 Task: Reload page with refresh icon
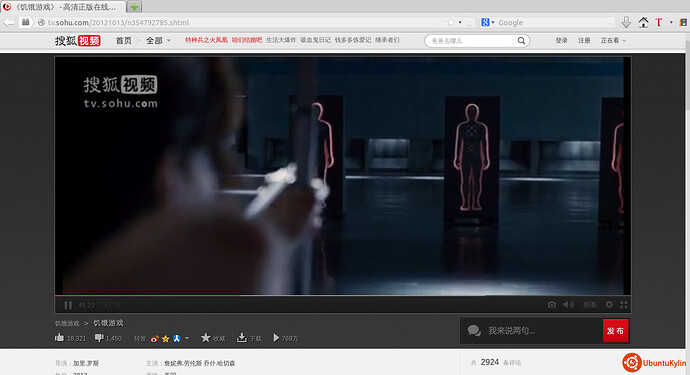tap(470, 22)
